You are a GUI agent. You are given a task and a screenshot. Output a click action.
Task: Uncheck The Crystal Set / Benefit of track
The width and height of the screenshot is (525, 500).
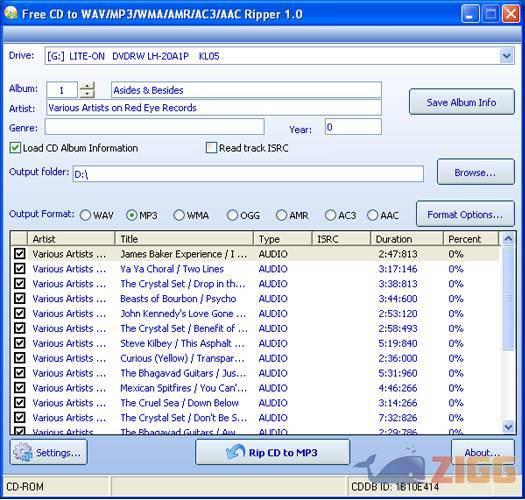click(19, 328)
